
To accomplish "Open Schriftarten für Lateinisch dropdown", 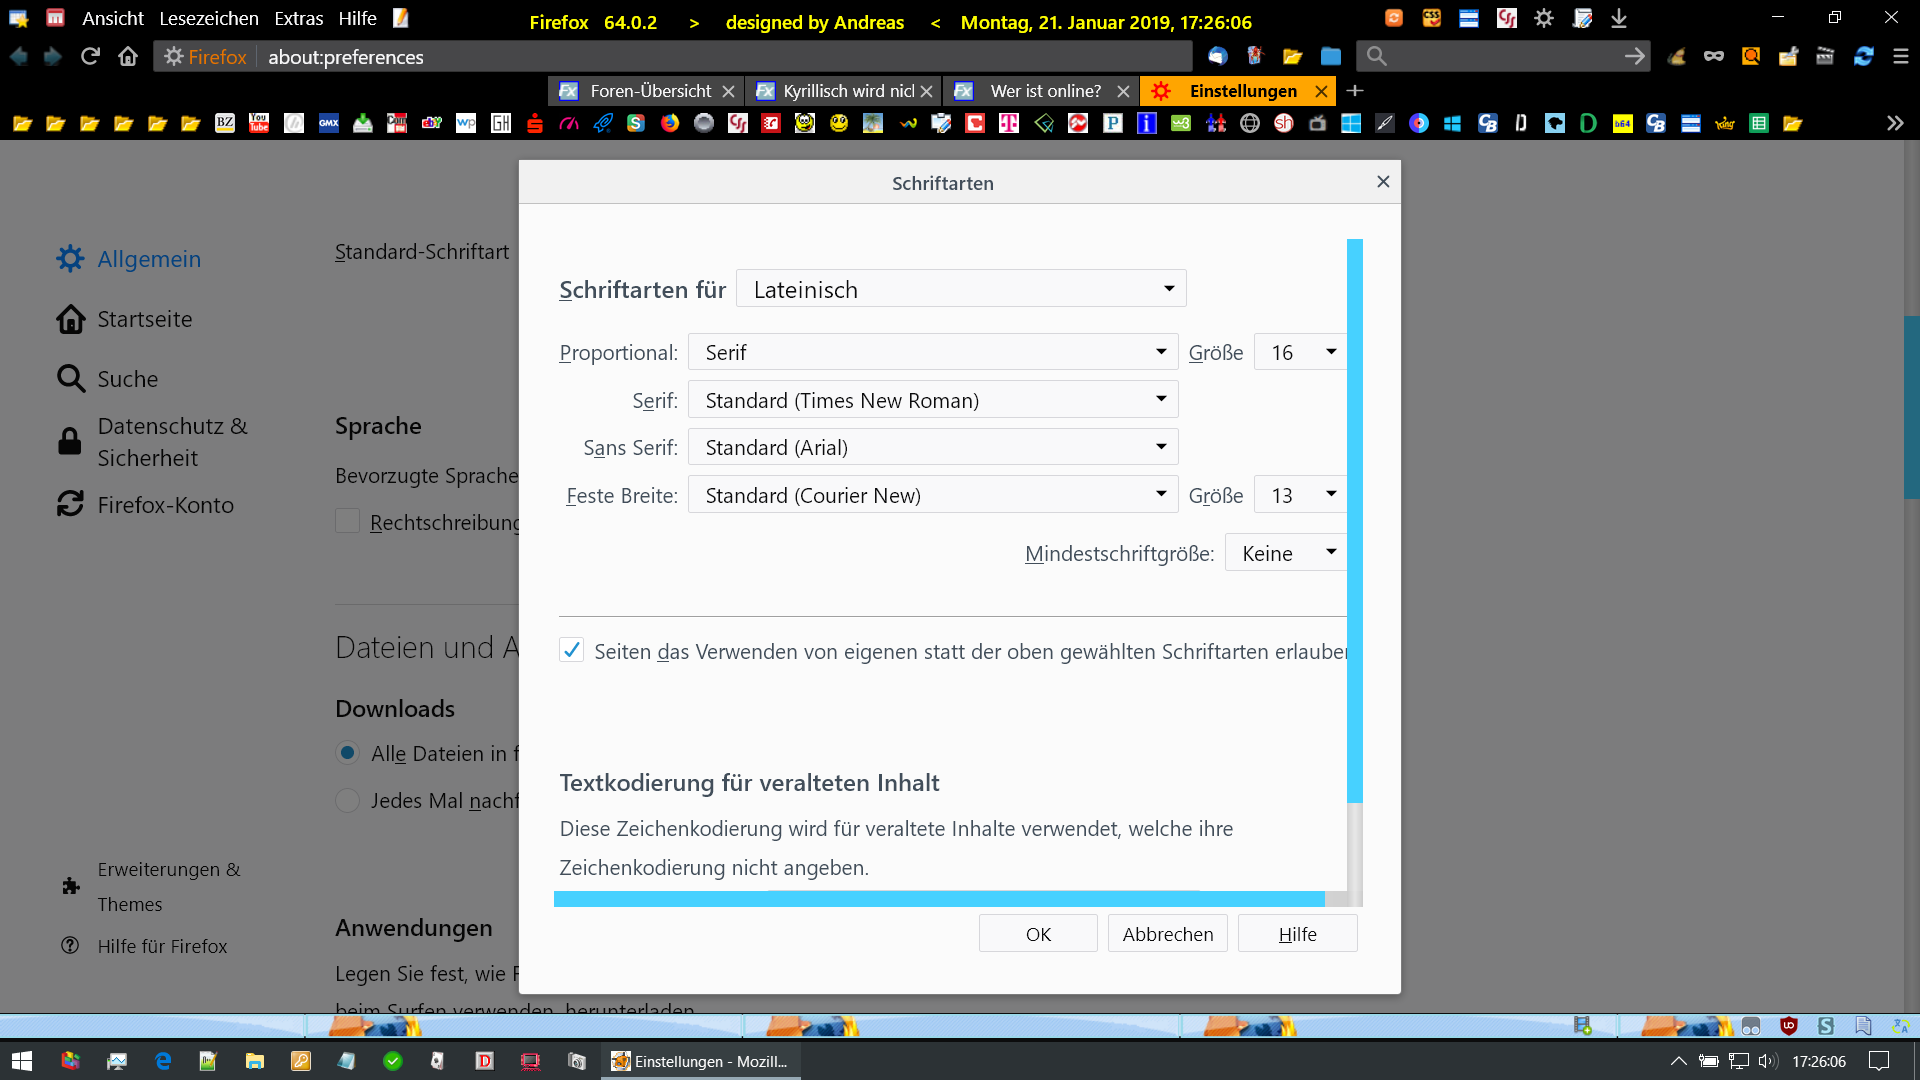I will click(961, 289).
